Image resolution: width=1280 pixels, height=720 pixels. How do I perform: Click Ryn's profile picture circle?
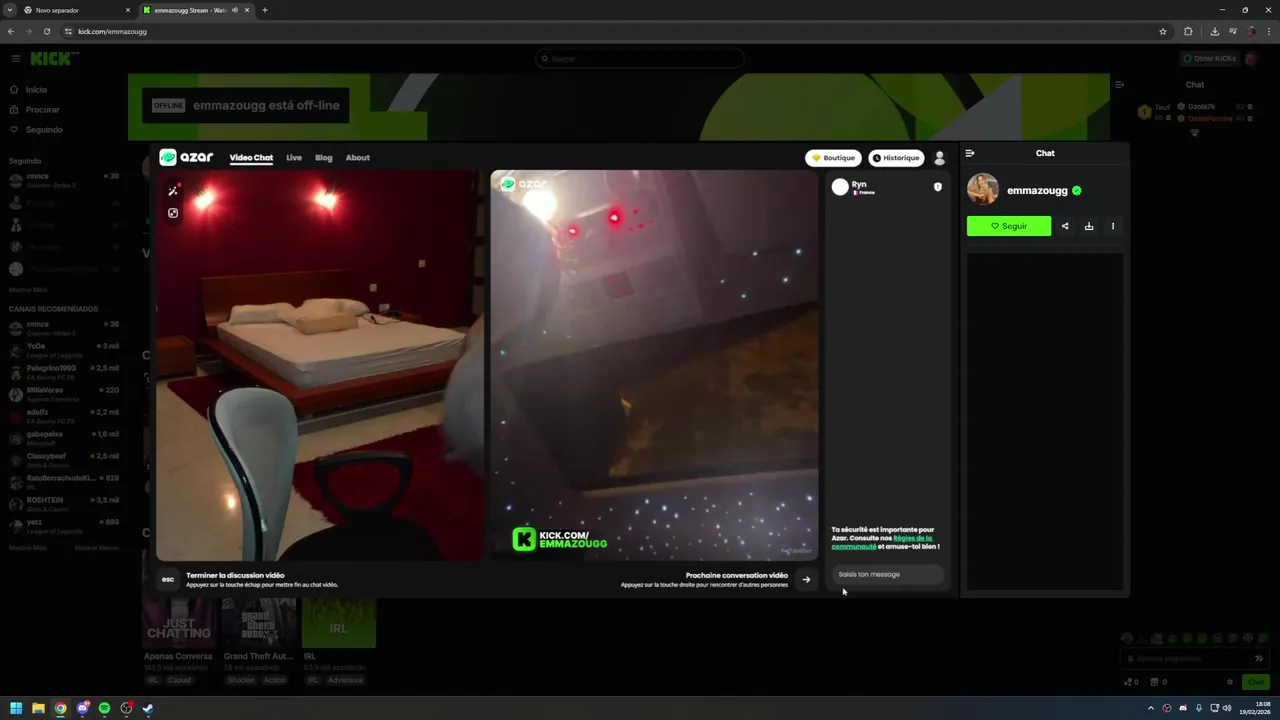click(x=840, y=187)
